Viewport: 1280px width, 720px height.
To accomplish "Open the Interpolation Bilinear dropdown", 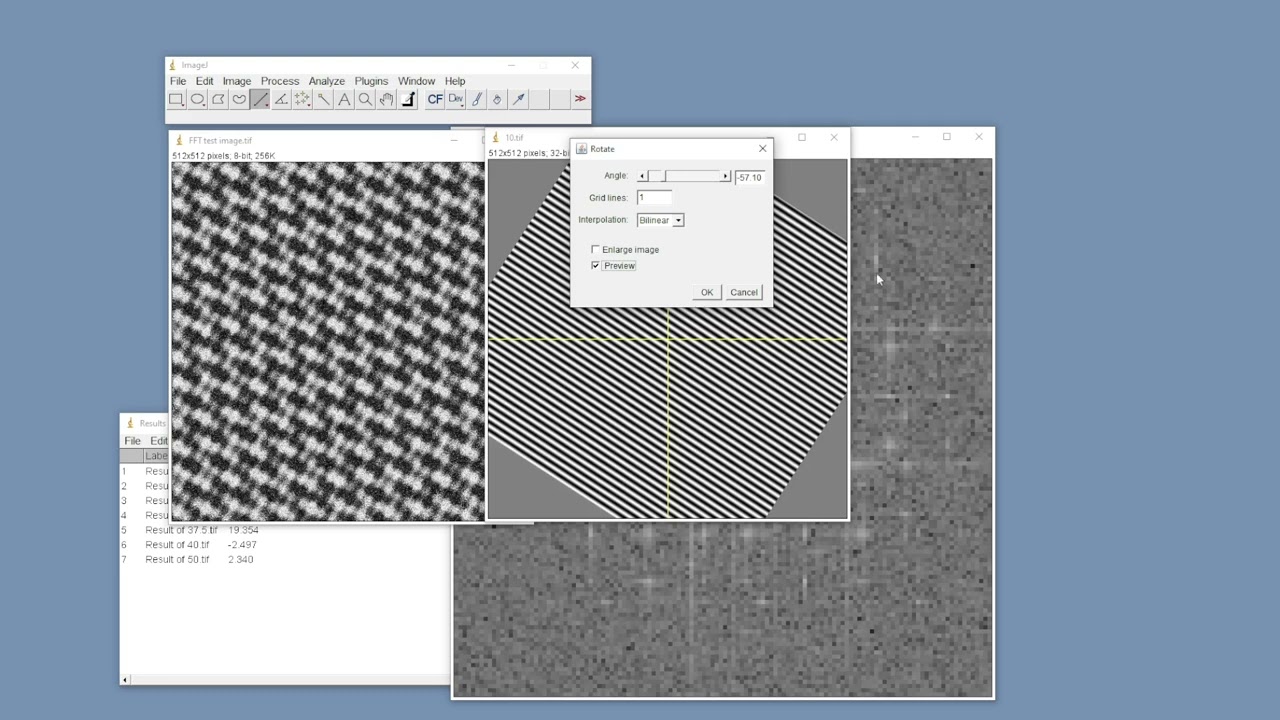I will pyautogui.click(x=660, y=220).
